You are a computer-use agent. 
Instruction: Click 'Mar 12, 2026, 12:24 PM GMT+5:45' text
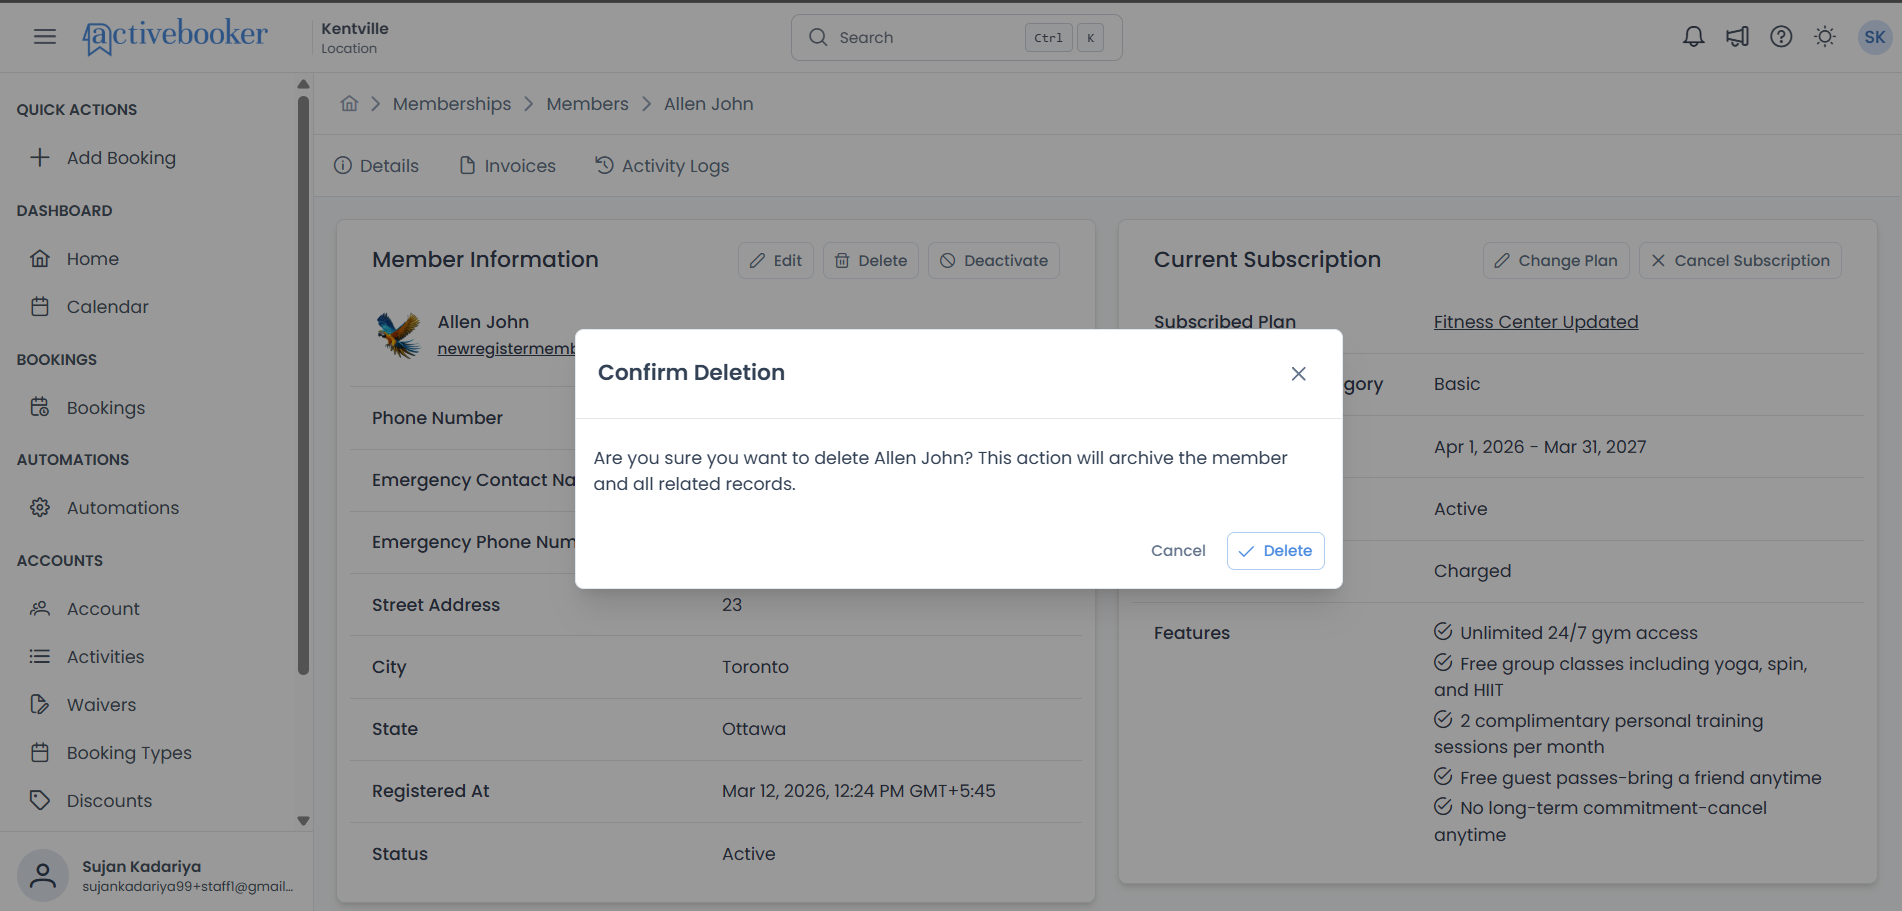coord(859,791)
